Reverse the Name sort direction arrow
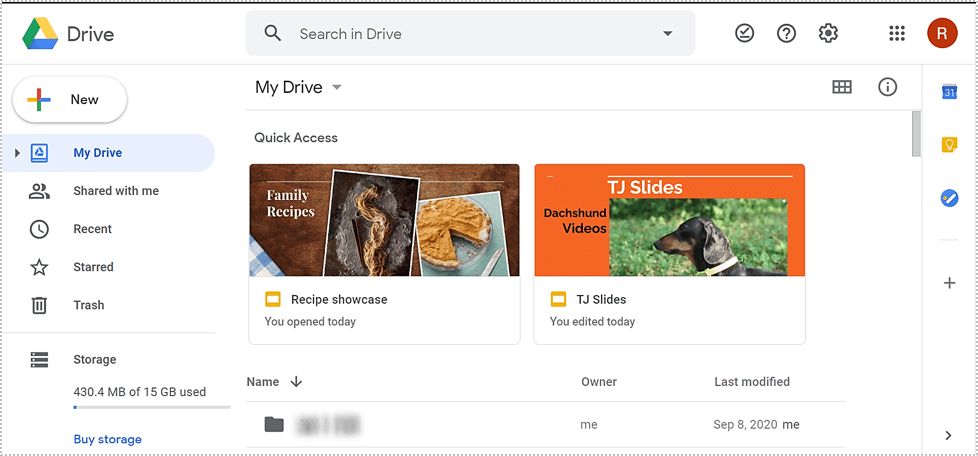 (x=296, y=382)
